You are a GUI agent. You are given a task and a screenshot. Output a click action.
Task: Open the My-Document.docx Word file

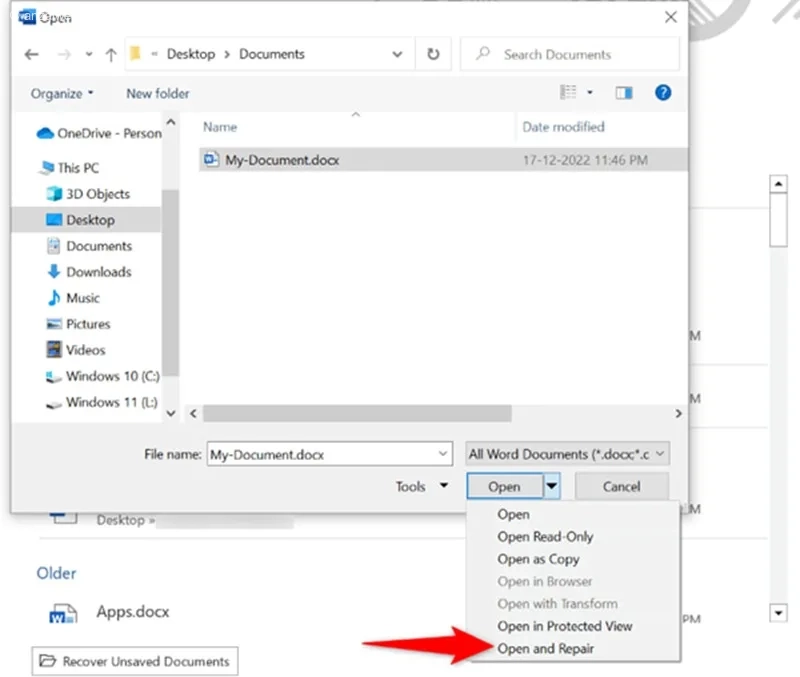[282, 158]
